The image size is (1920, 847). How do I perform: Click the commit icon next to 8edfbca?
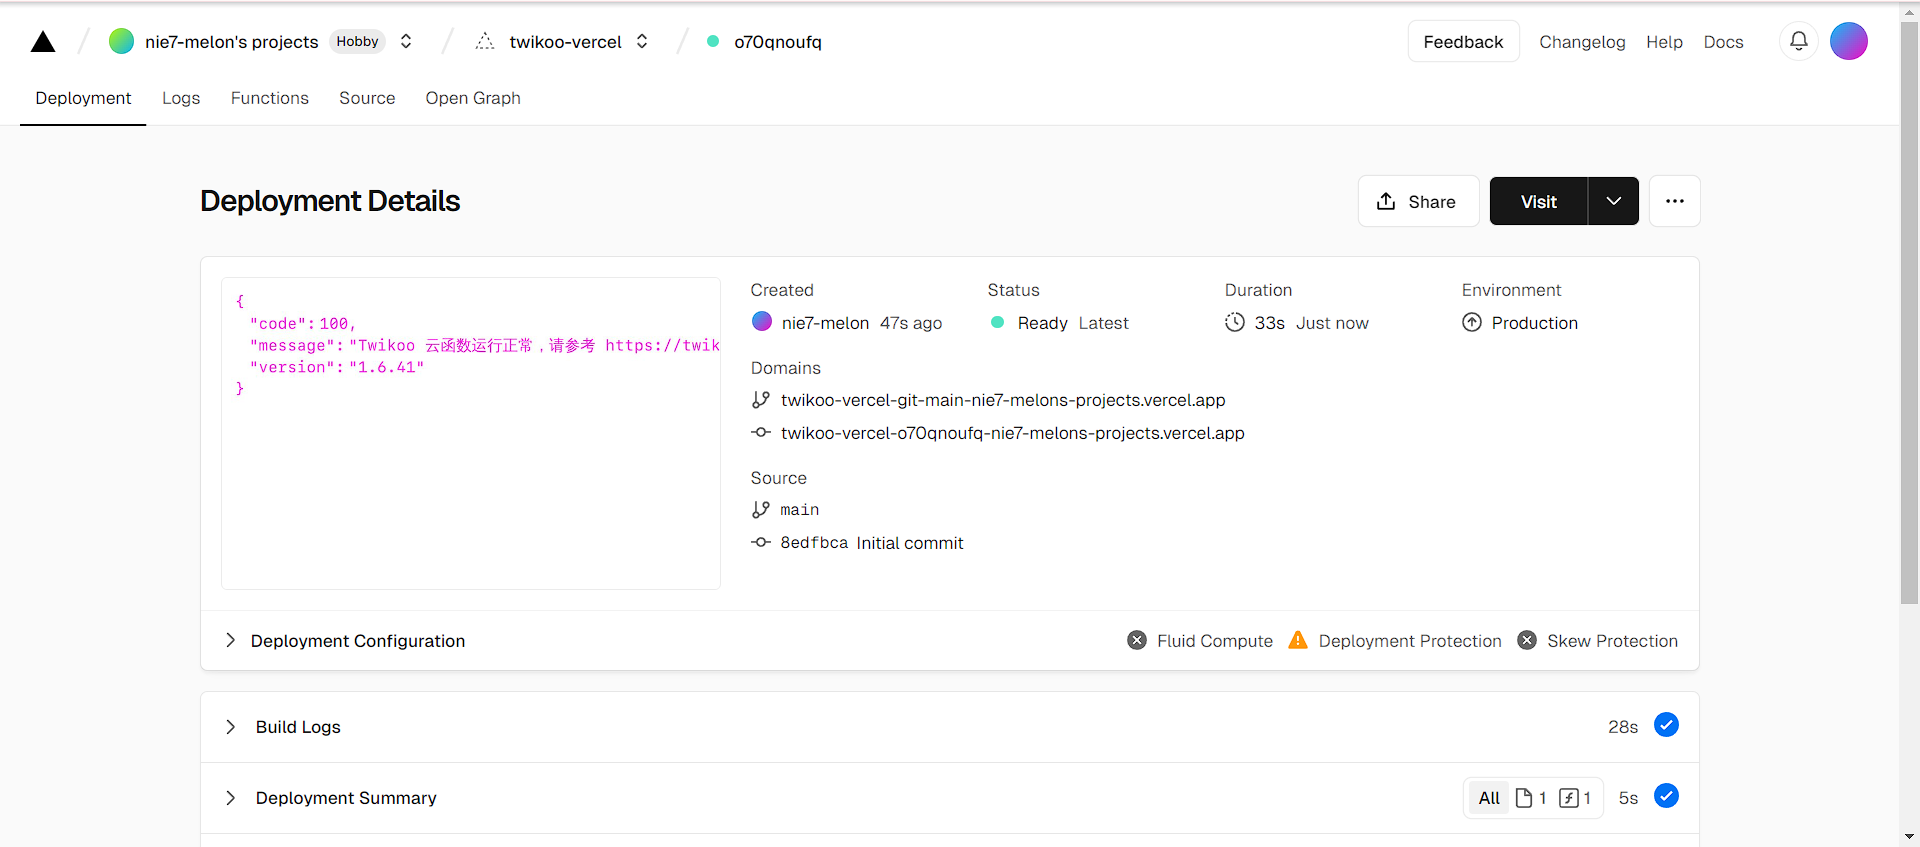click(761, 542)
